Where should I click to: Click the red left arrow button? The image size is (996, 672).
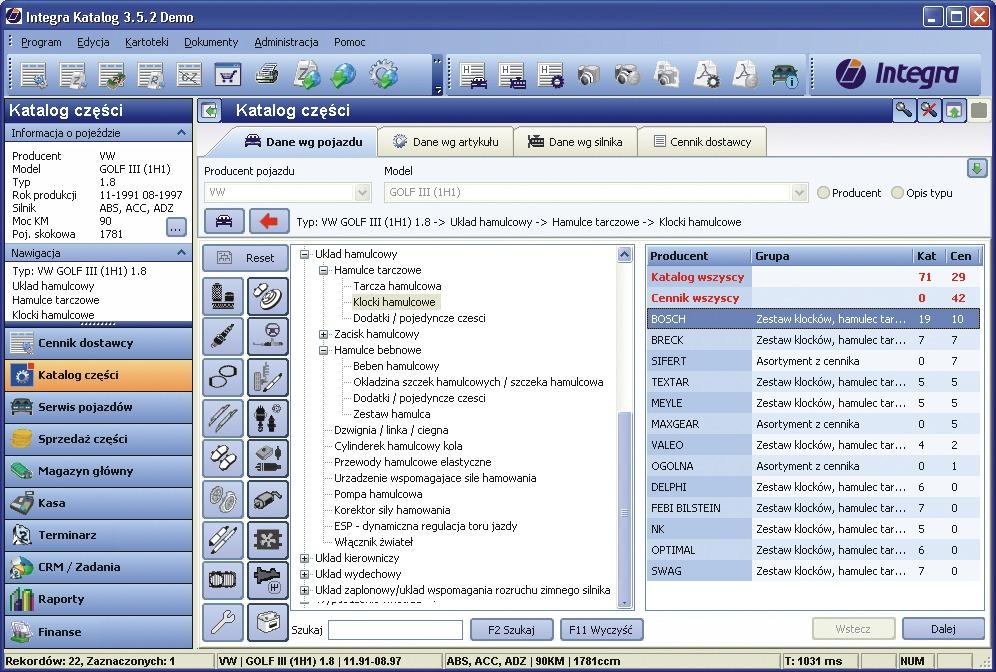point(269,221)
